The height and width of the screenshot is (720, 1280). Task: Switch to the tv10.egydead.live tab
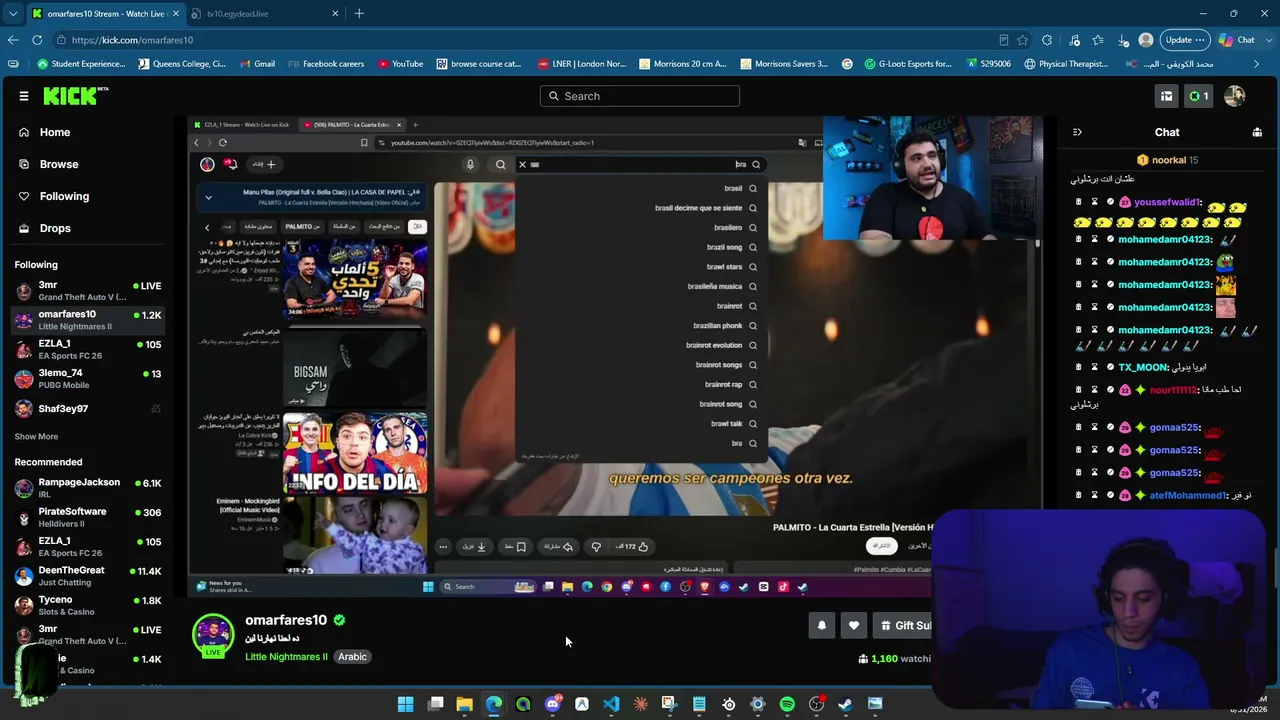(262, 14)
